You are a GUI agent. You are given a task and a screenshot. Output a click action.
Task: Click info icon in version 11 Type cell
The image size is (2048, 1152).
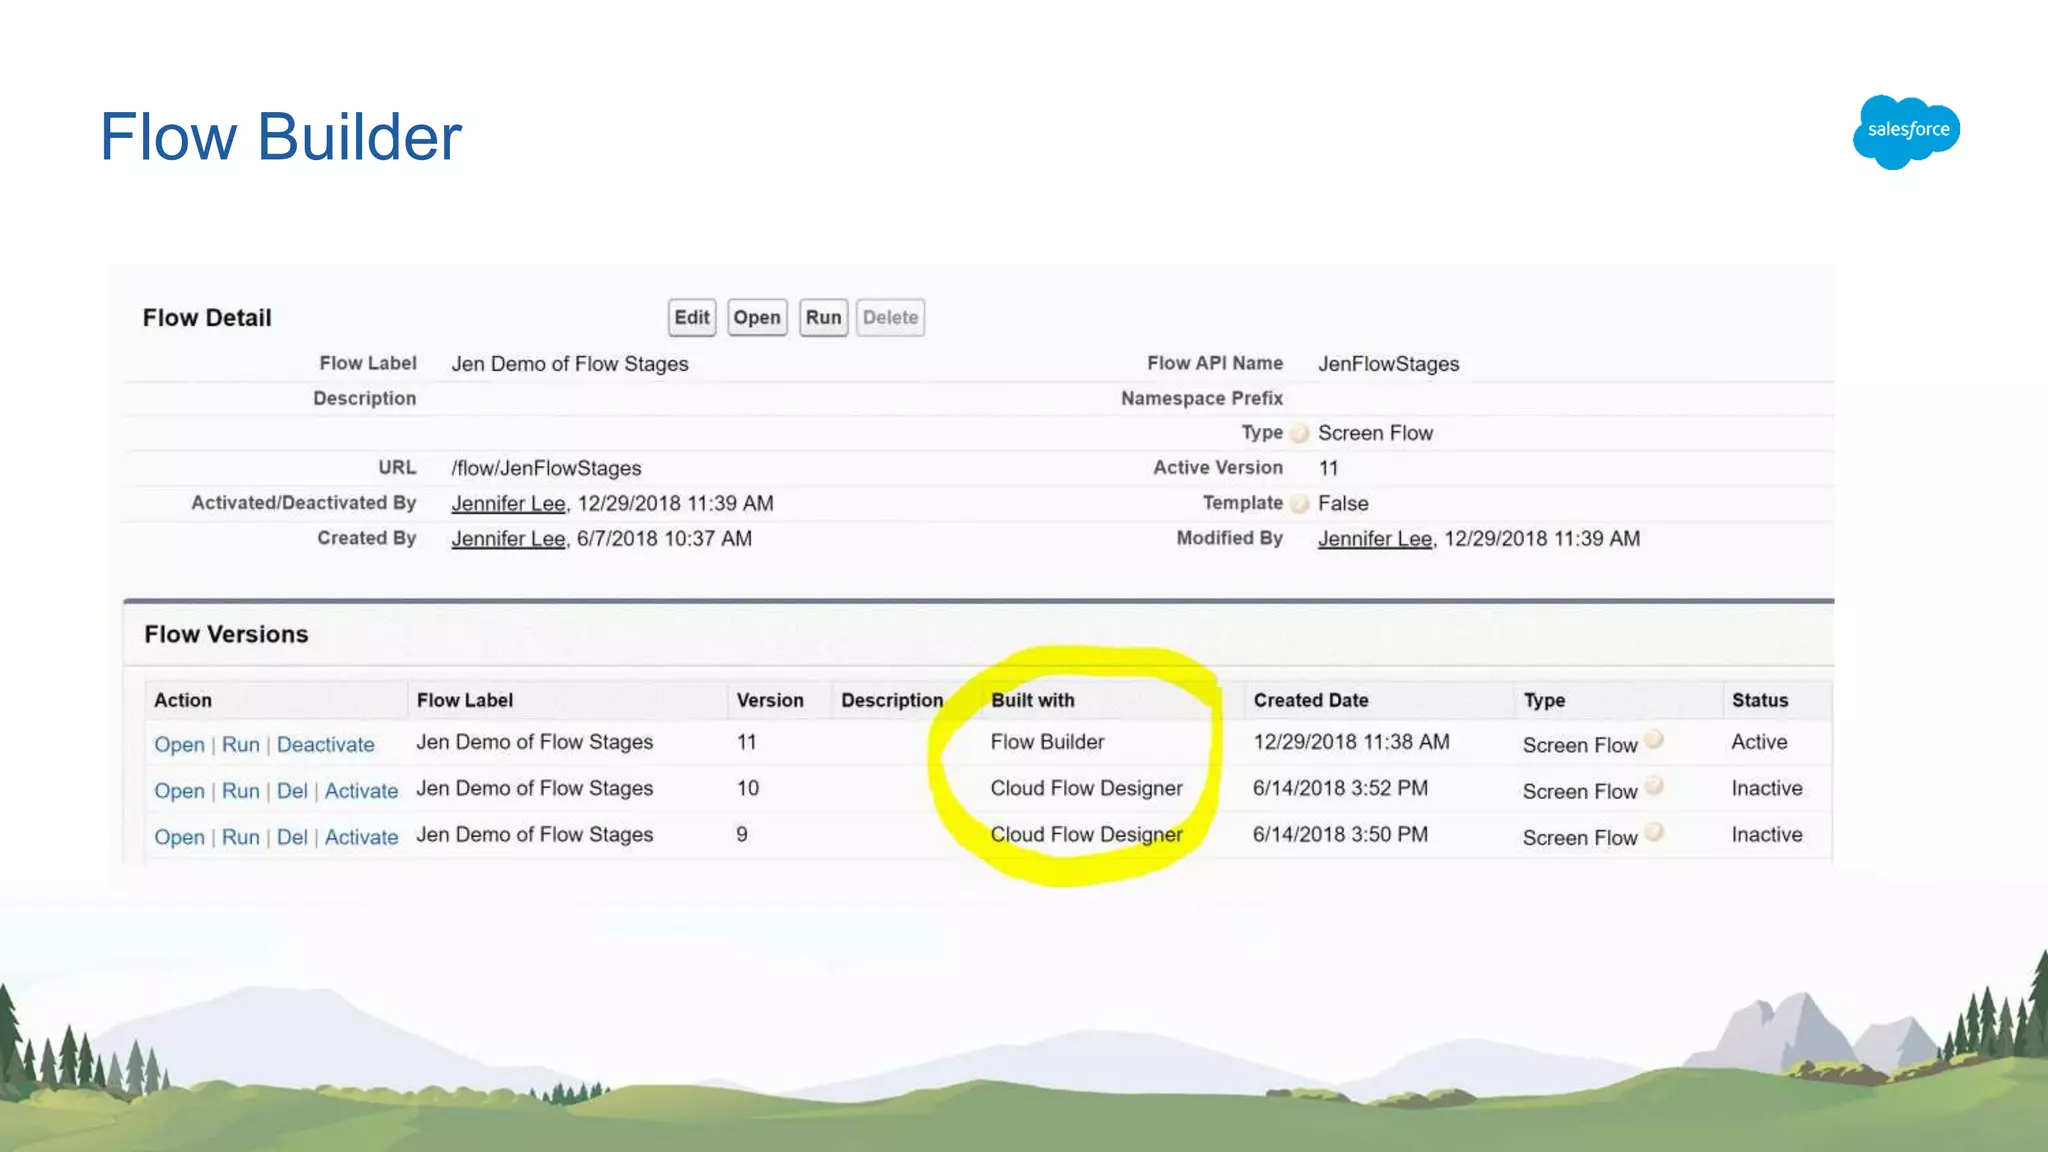tap(1654, 740)
